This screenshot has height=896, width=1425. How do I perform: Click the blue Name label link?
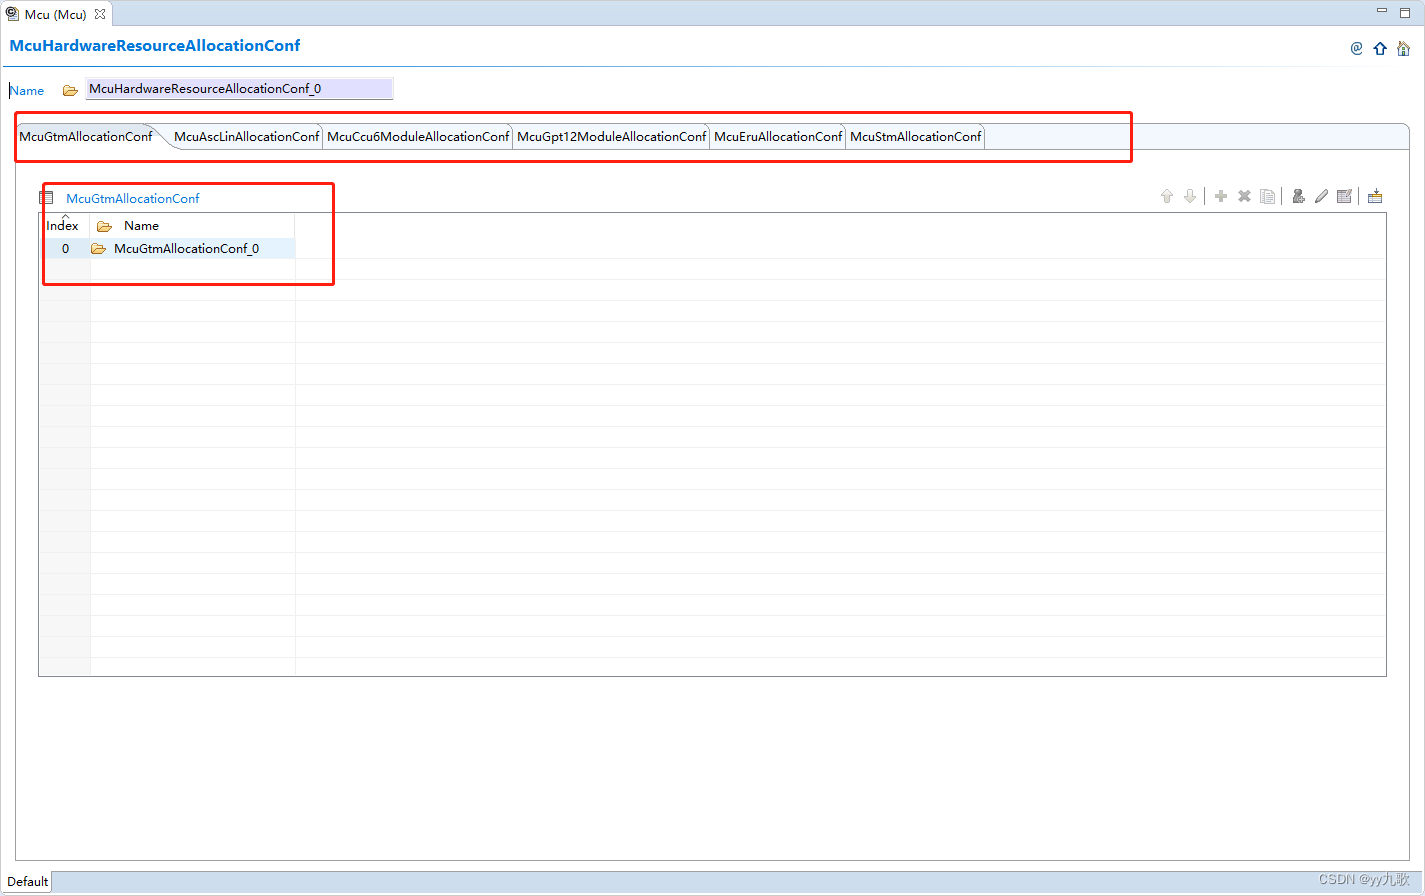(27, 91)
